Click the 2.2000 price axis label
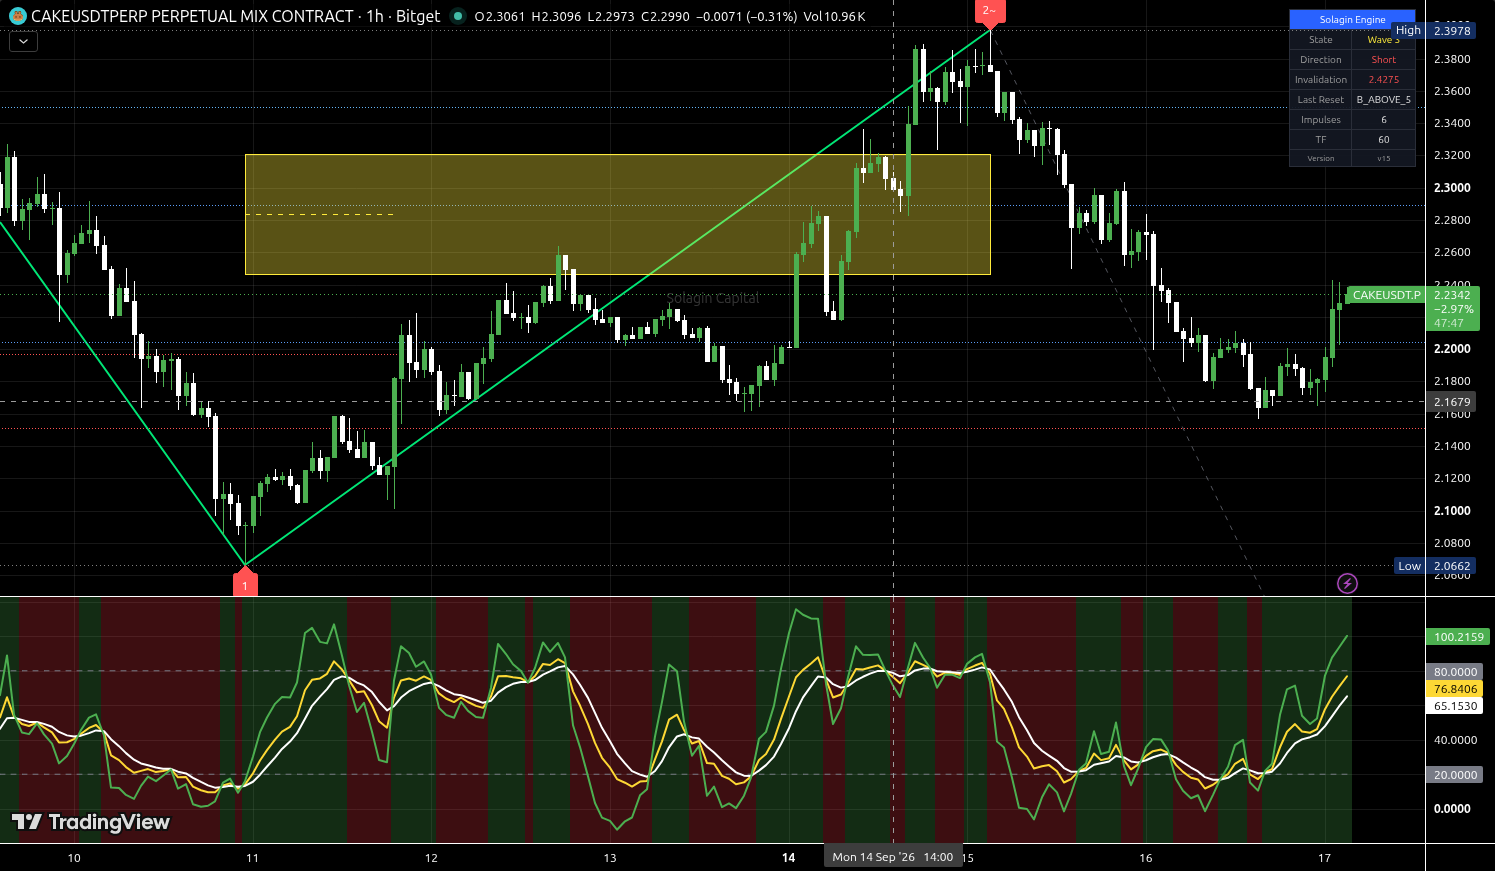Viewport: 1495px width, 871px height. click(x=1452, y=349)
